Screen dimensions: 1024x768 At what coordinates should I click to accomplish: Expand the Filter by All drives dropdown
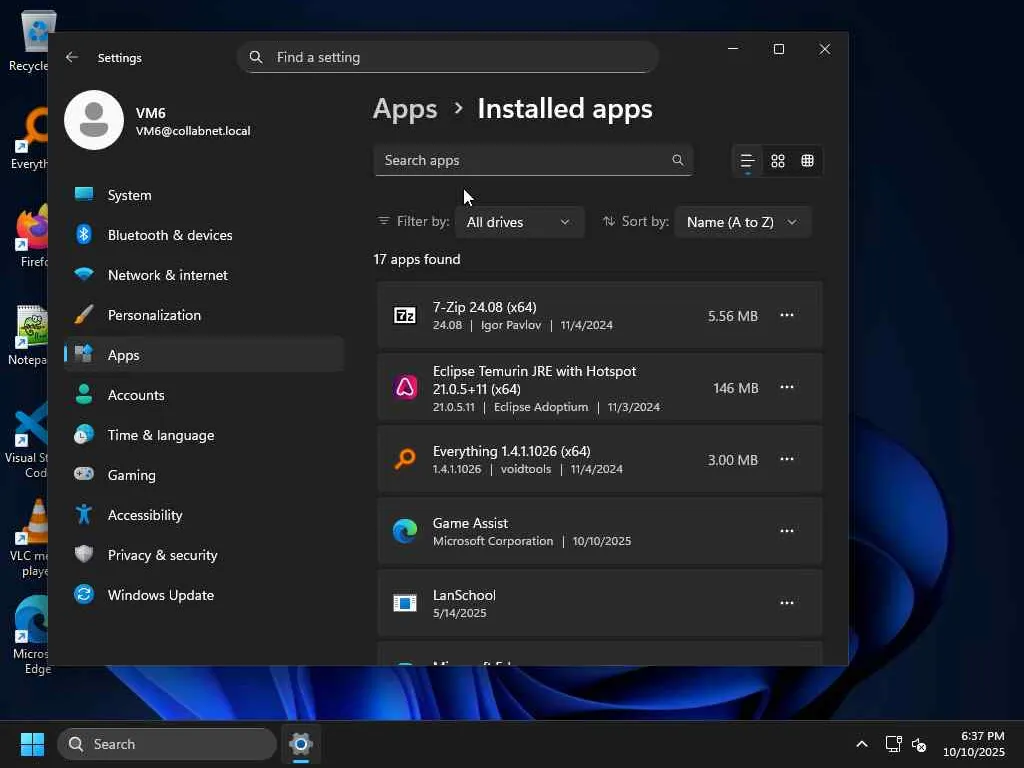(519, 222)
